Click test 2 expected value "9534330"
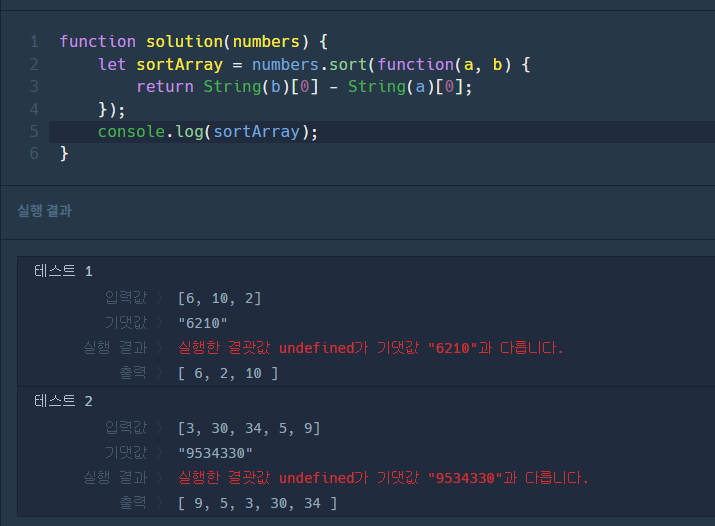 215,453
